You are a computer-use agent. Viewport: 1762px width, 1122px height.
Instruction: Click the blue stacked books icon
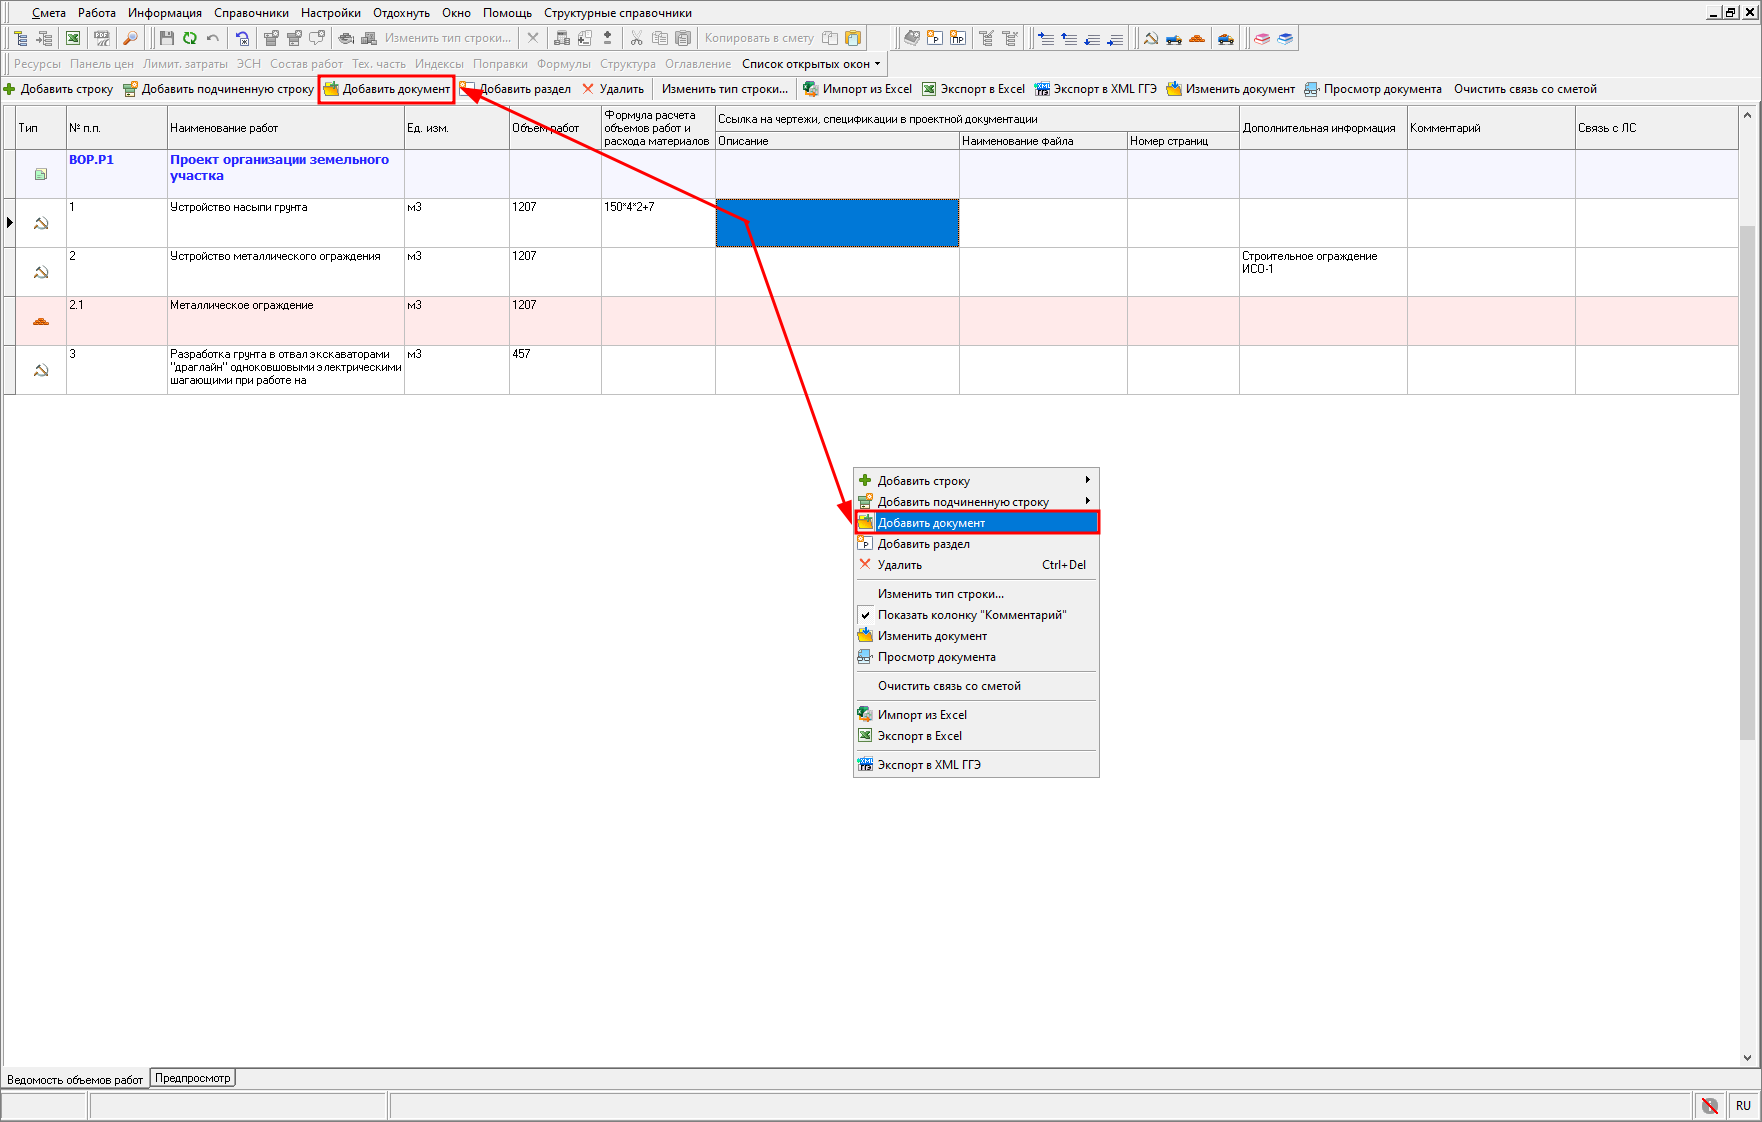1285,38
